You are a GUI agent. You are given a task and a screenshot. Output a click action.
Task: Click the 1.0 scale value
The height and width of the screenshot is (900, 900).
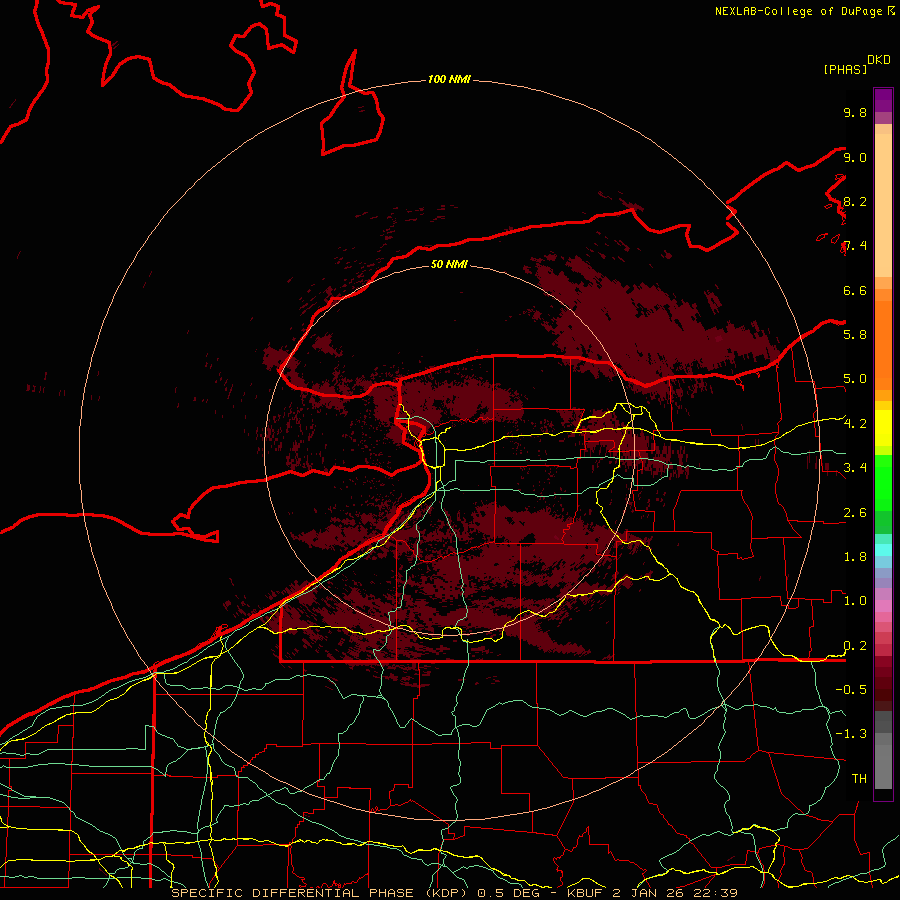(x=855, y=600)
